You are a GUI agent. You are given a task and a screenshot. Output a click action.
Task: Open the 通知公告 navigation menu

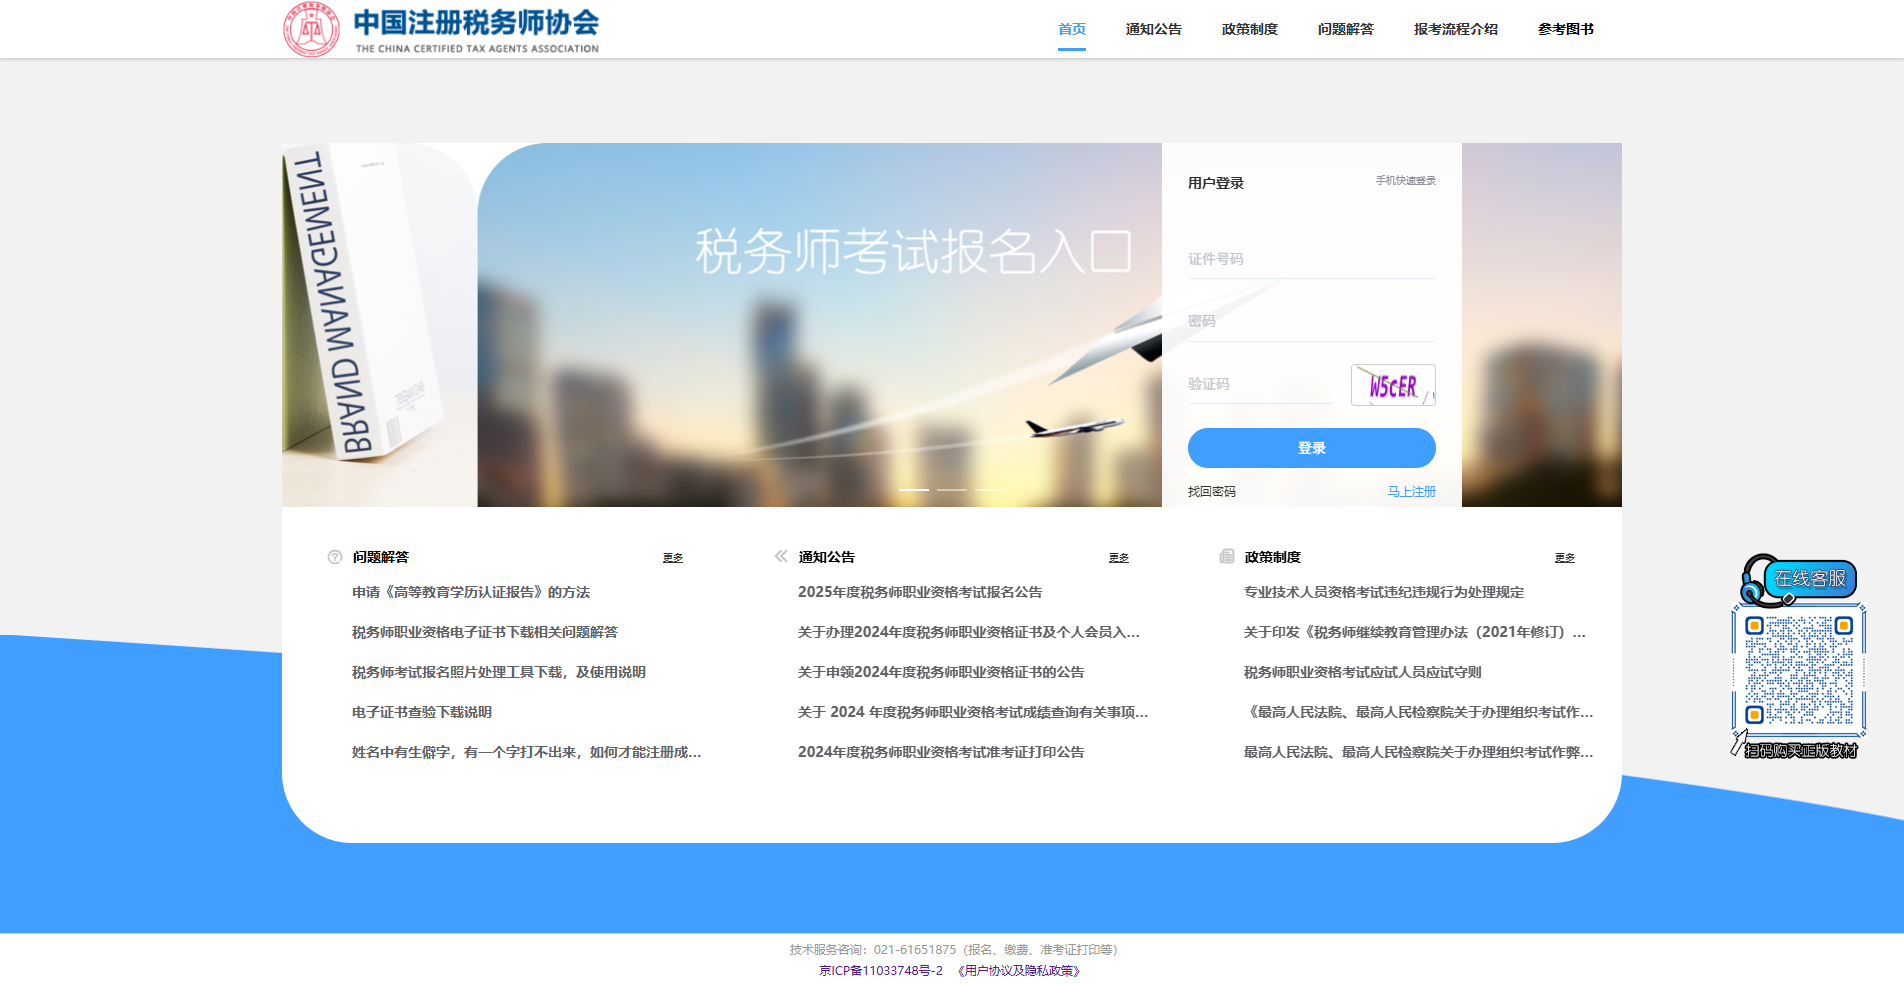point(1152,29)
